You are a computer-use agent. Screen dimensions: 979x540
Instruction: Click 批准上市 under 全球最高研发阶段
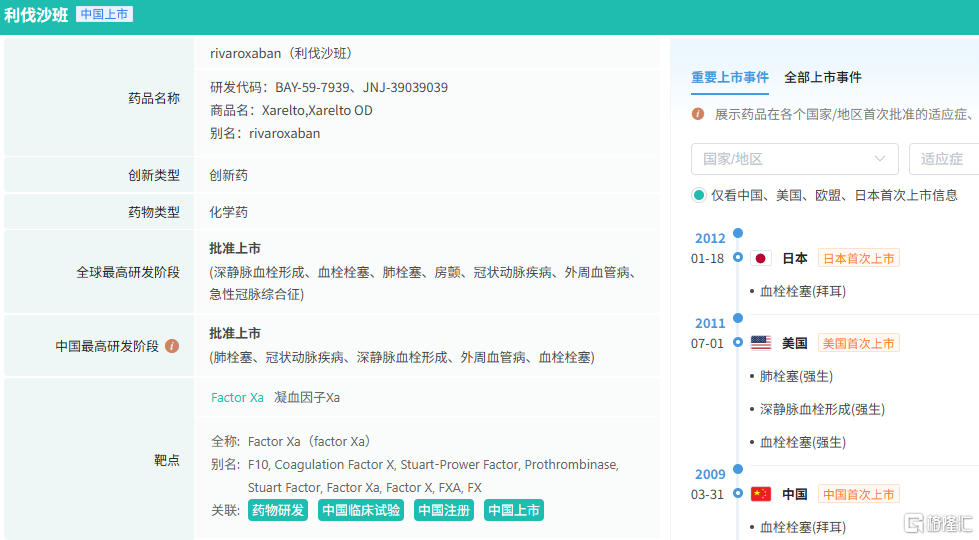point(235,248)
